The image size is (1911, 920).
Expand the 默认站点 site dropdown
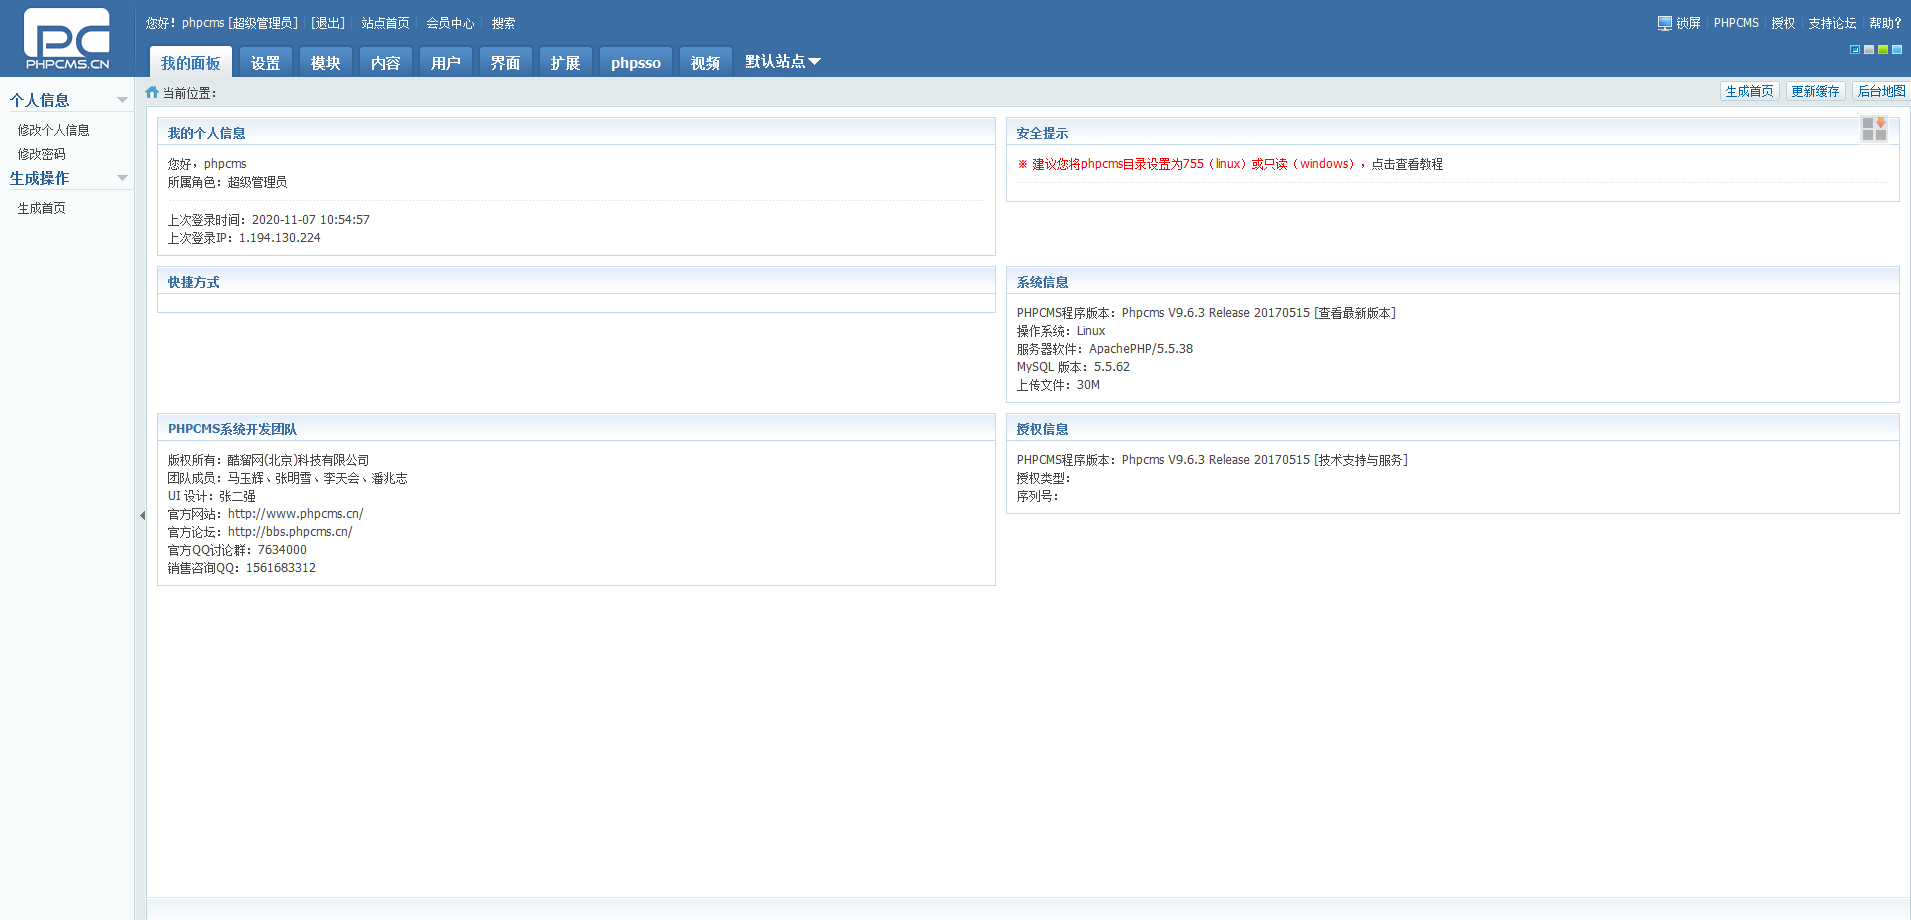[783, 62]
